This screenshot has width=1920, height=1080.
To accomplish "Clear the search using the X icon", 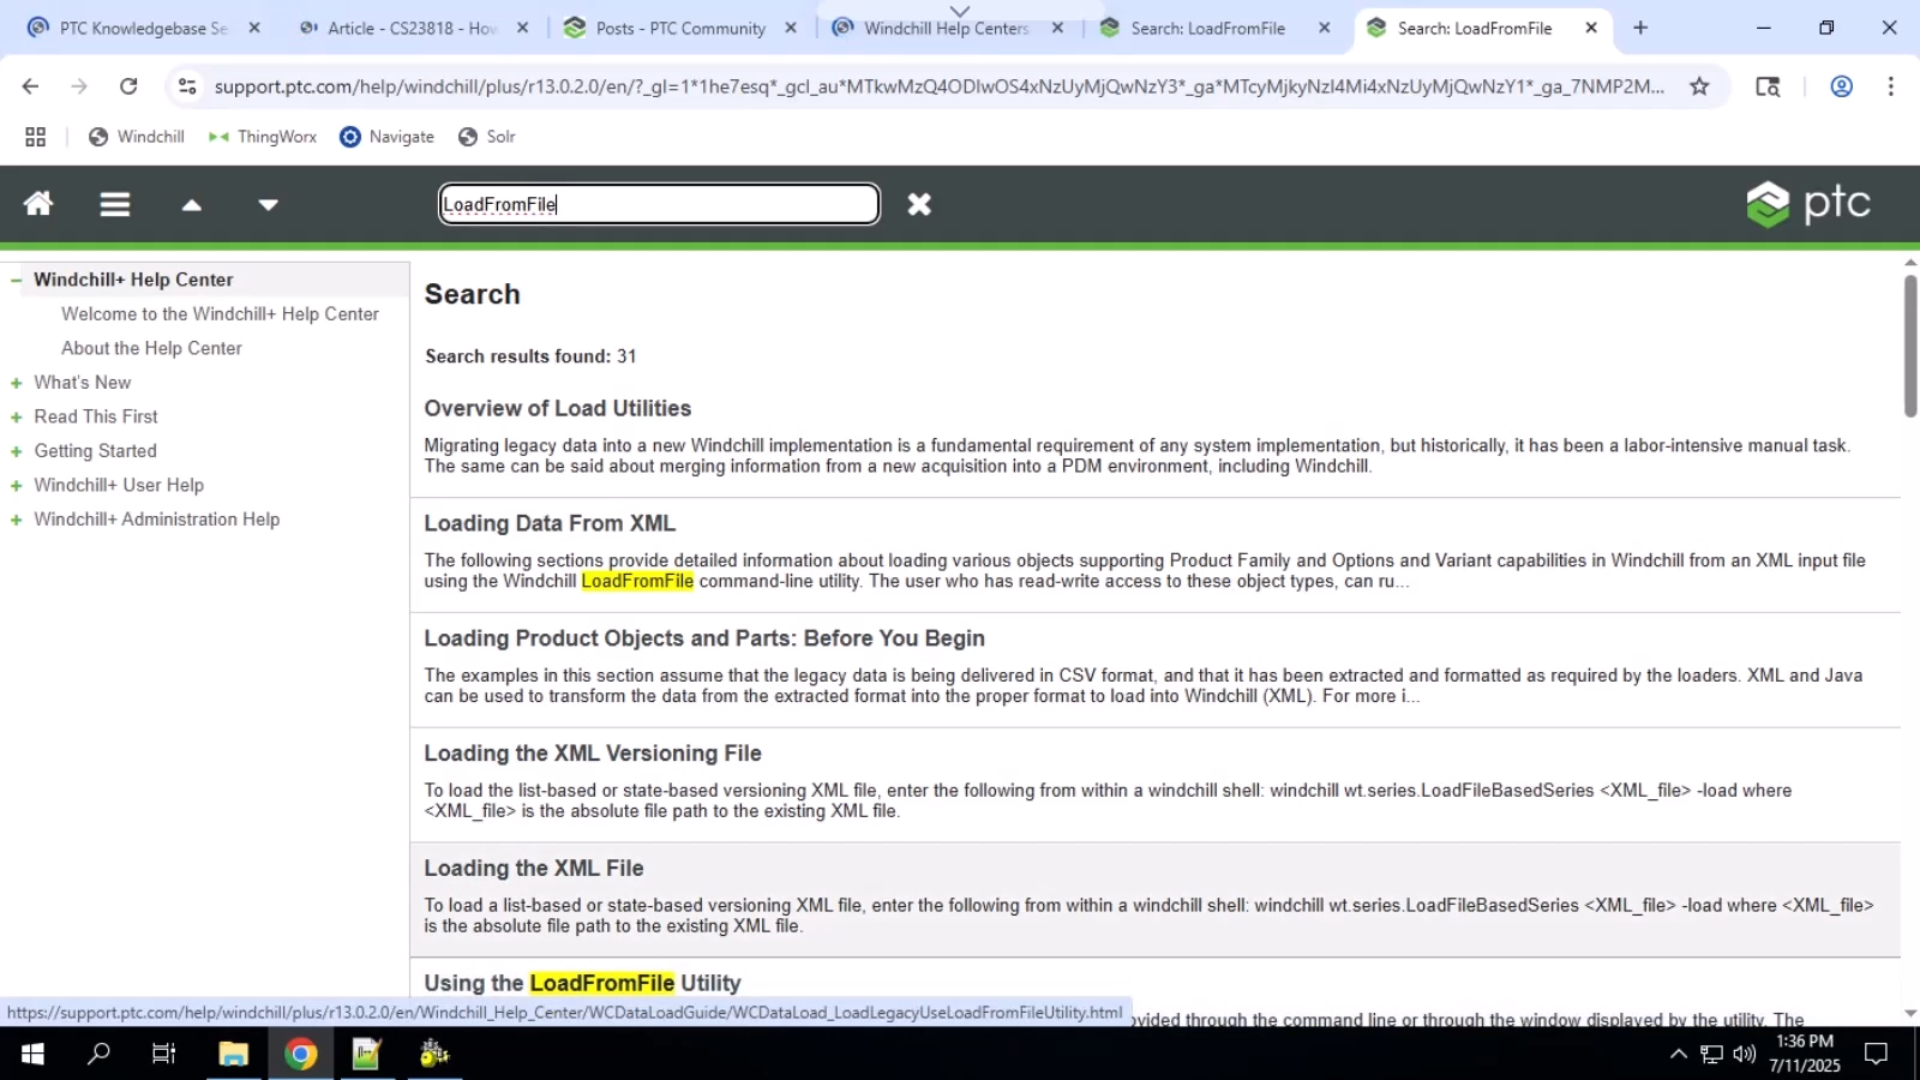I will click(919, 204).
